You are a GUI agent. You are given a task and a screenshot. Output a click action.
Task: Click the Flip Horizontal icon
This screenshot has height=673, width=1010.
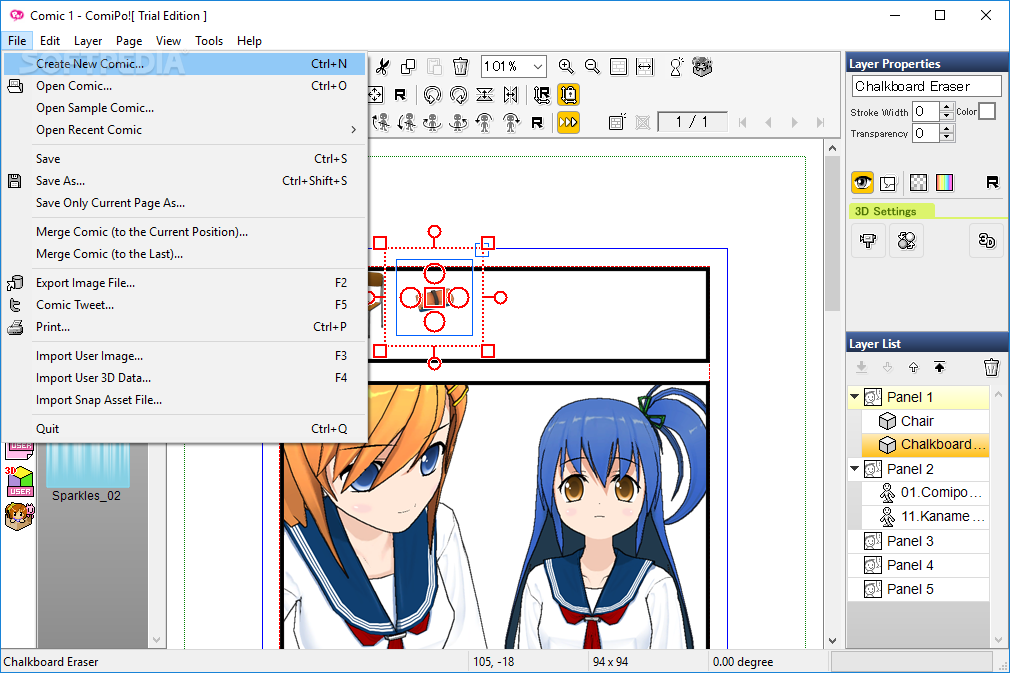(x=511, y=95)
